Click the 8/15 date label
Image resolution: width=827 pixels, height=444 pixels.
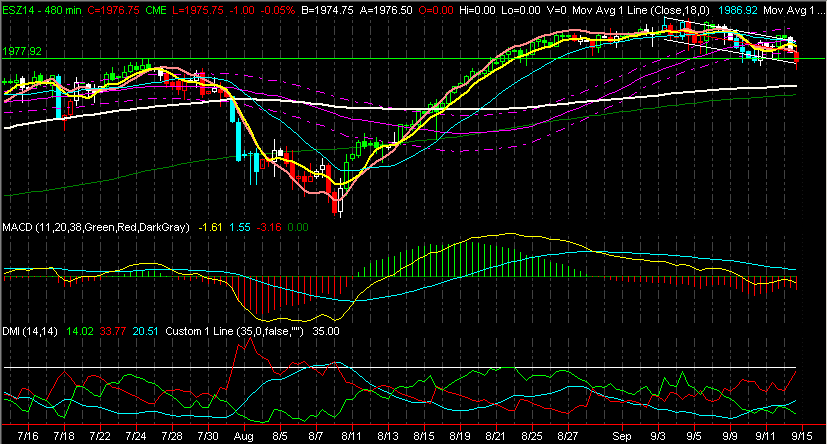[x=424, y=436]
